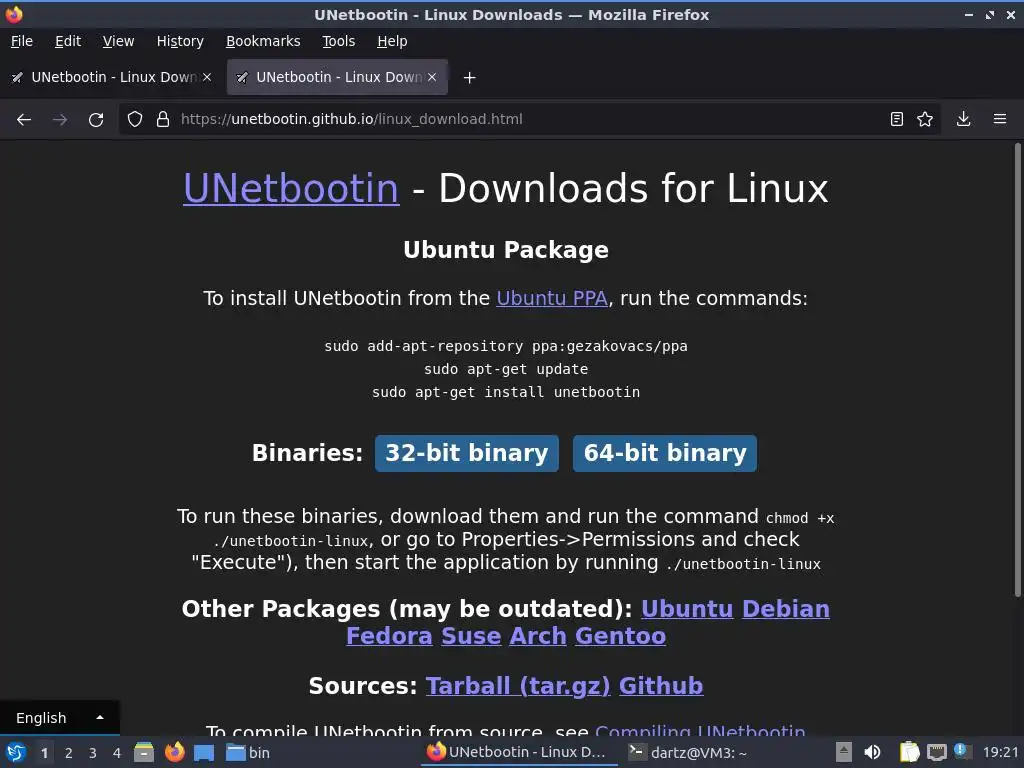Open the History menu
1024x768 pixels.
click(x=180, y=41)
